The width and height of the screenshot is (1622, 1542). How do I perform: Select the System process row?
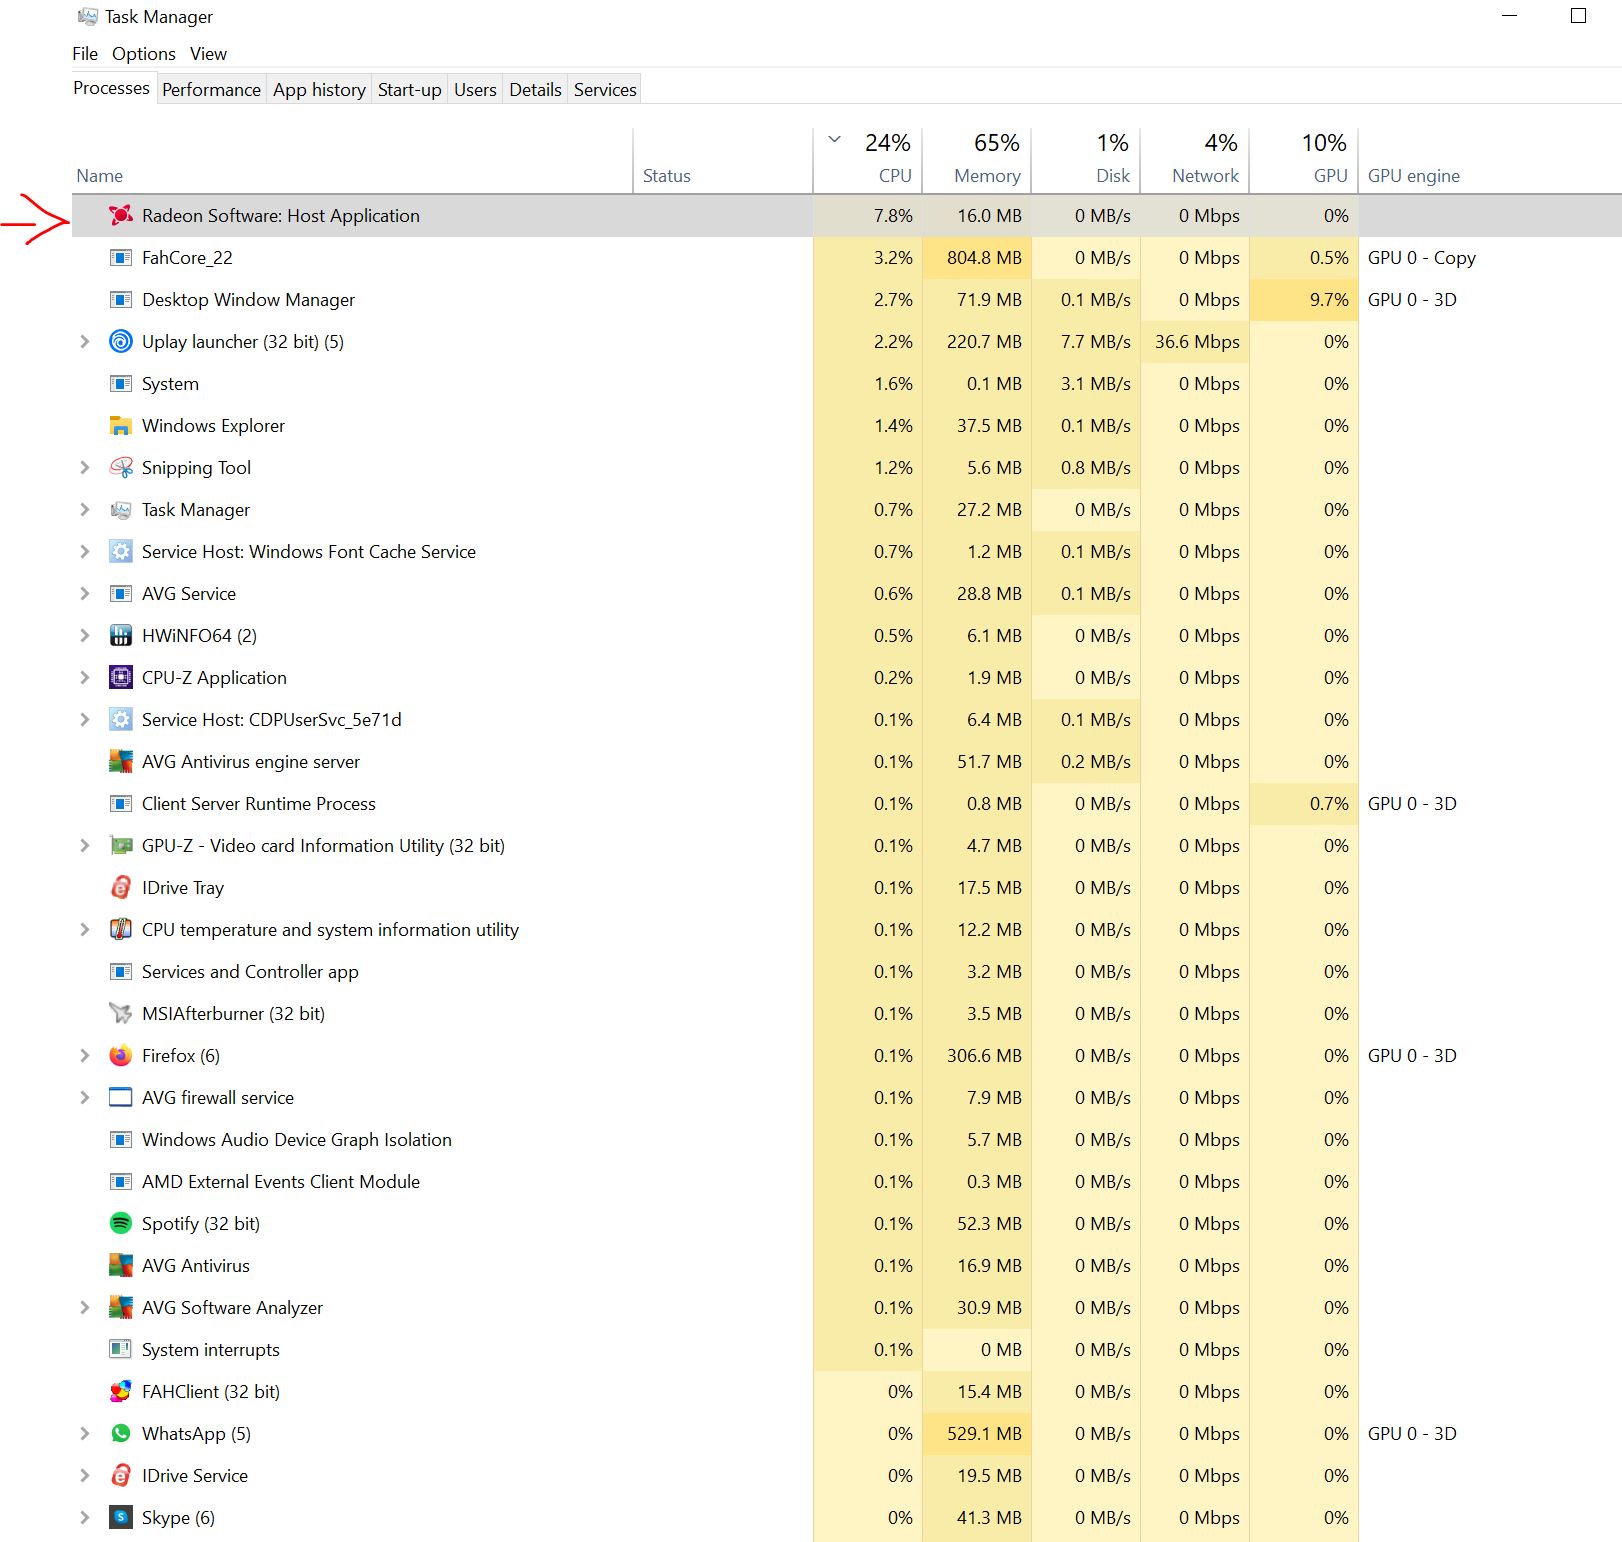point(847,383)
